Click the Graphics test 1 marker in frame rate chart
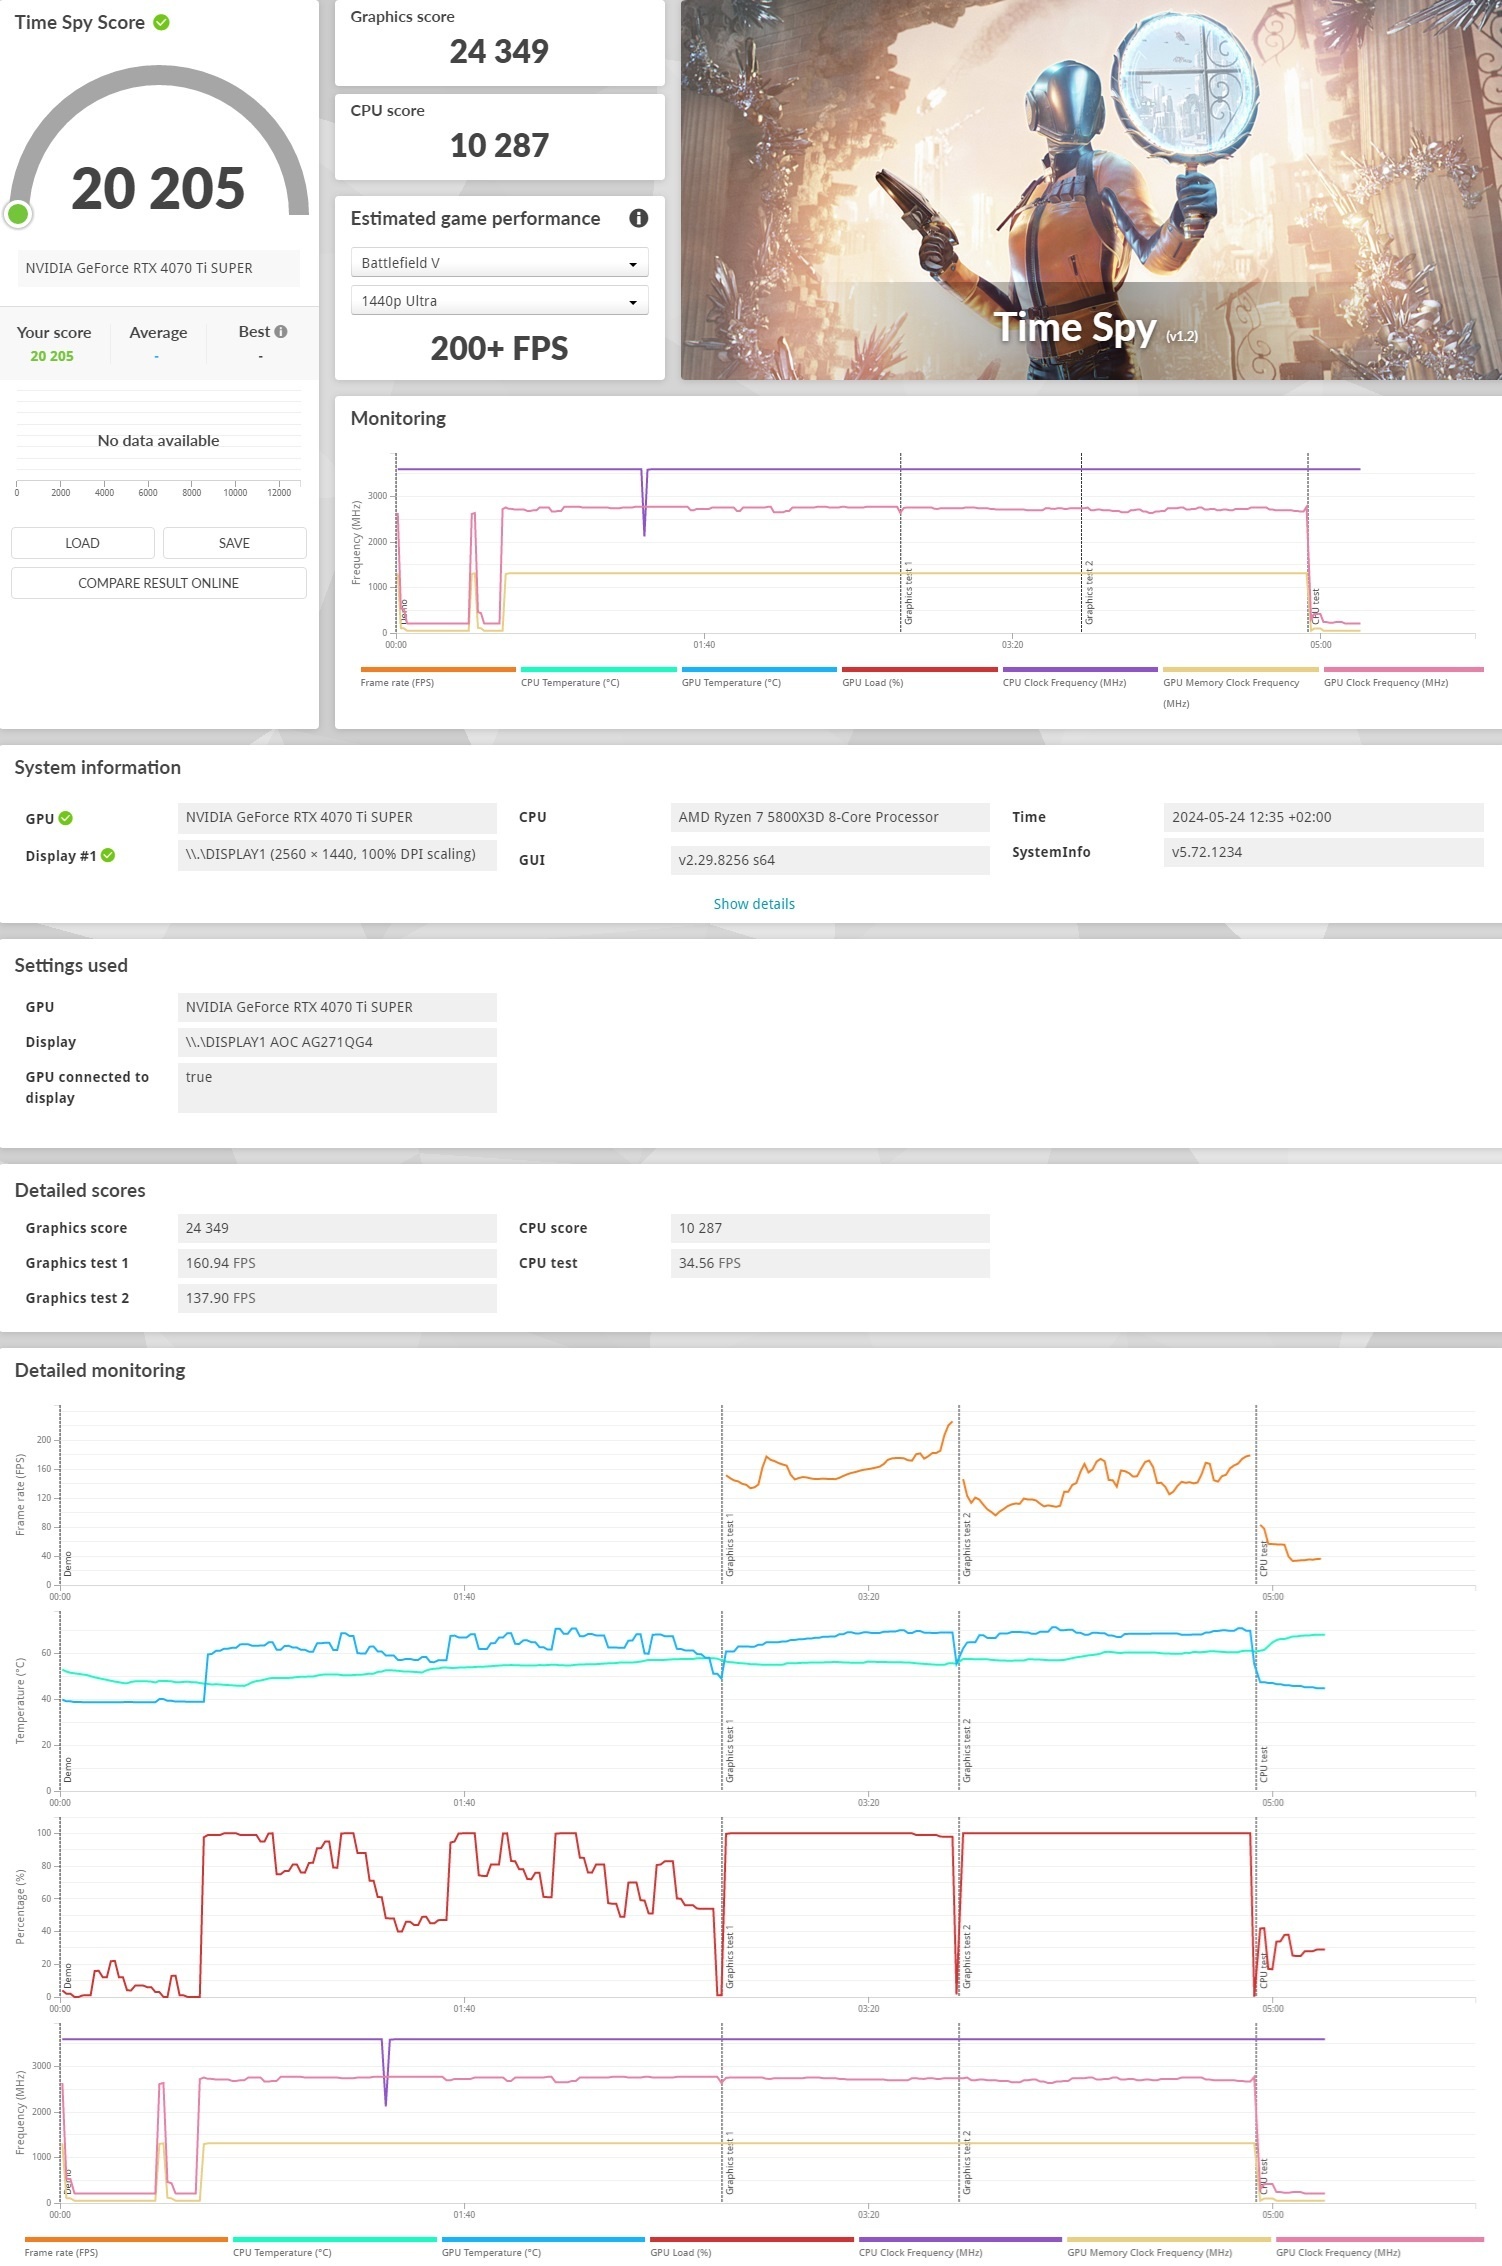This screenshot has width=1502, height=2266. 730,1545
